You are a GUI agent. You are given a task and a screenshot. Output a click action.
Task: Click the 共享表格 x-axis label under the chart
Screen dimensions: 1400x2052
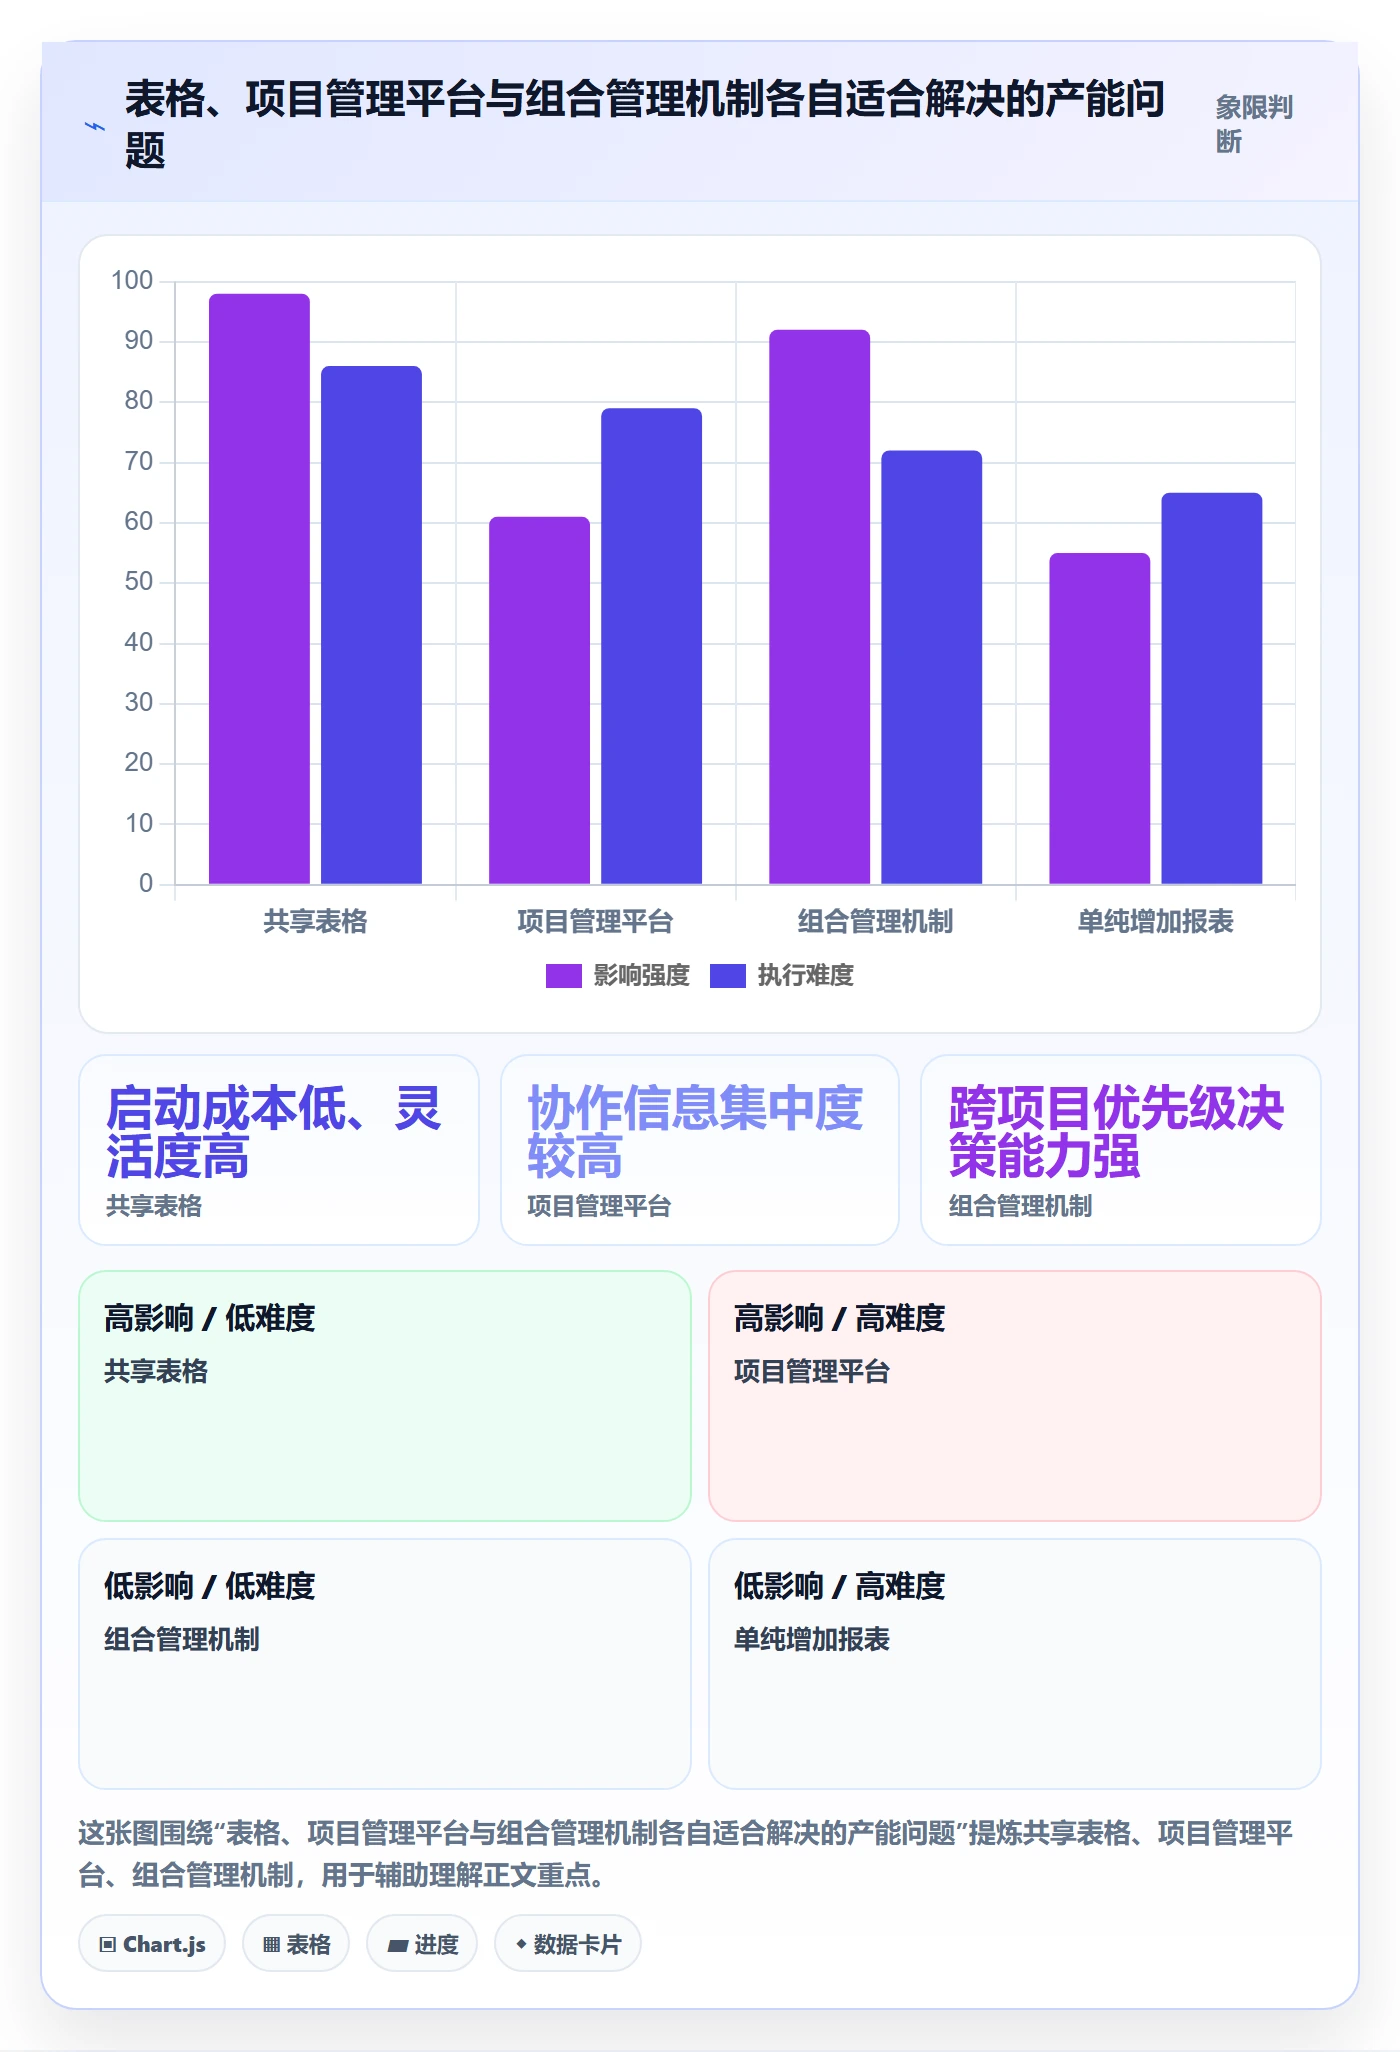[x=315, y=921]
